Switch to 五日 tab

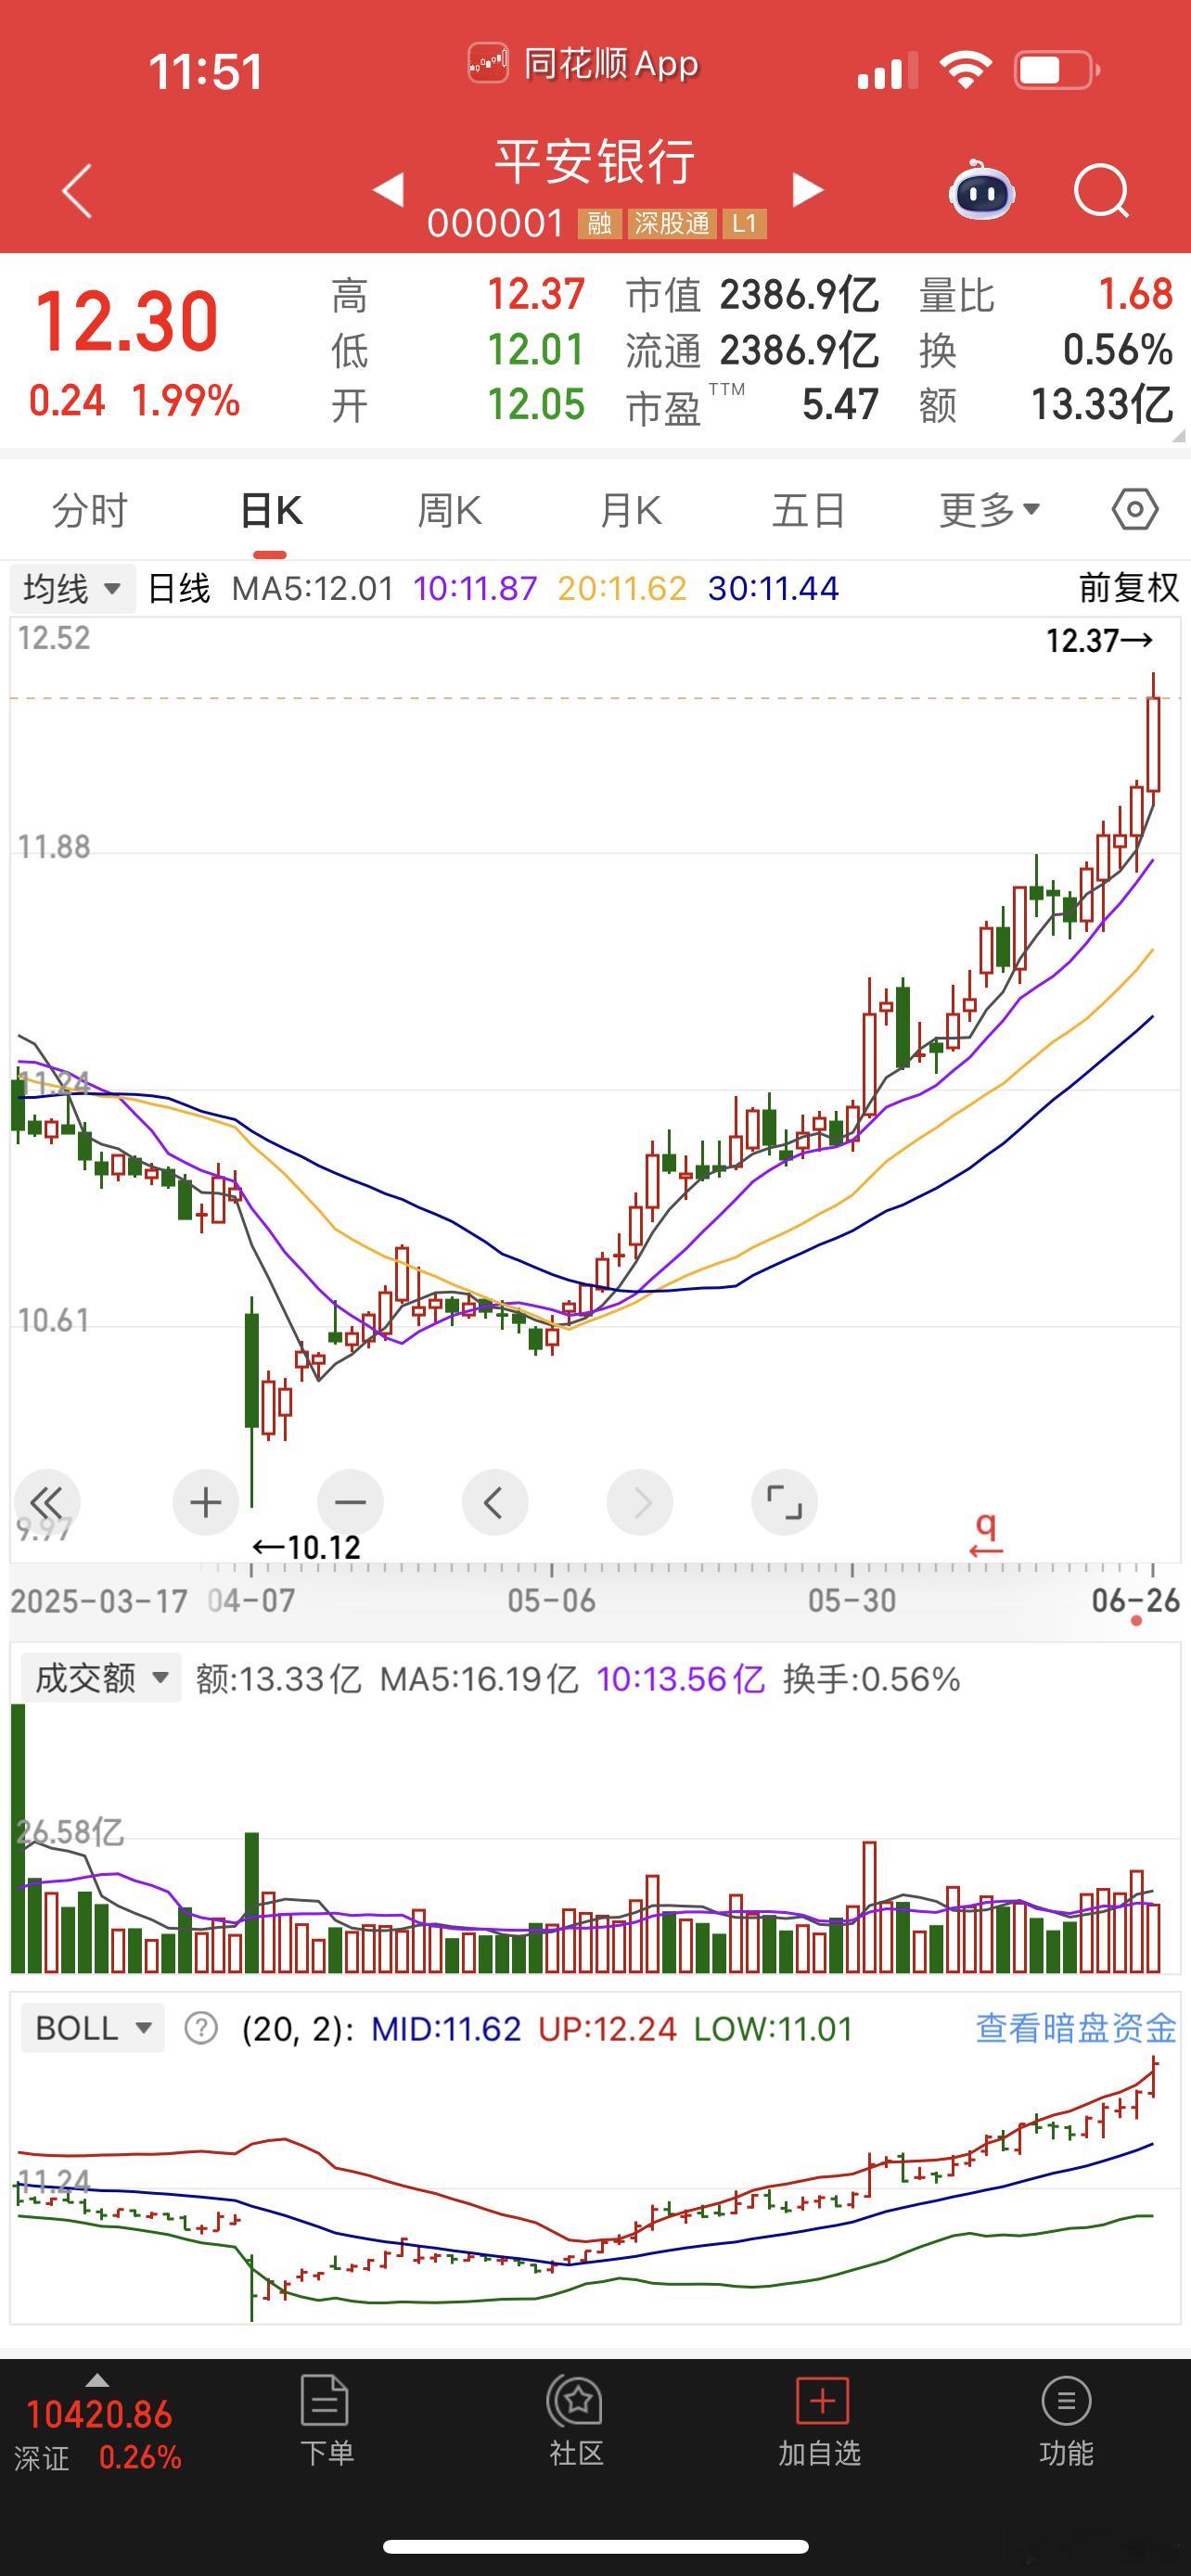click(x=808, y=510)
